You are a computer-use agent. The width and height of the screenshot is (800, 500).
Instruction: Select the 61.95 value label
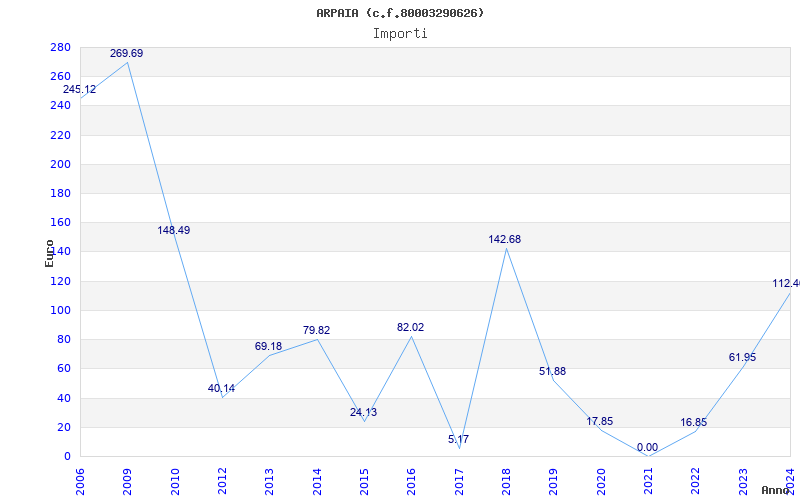click(742, 358)
